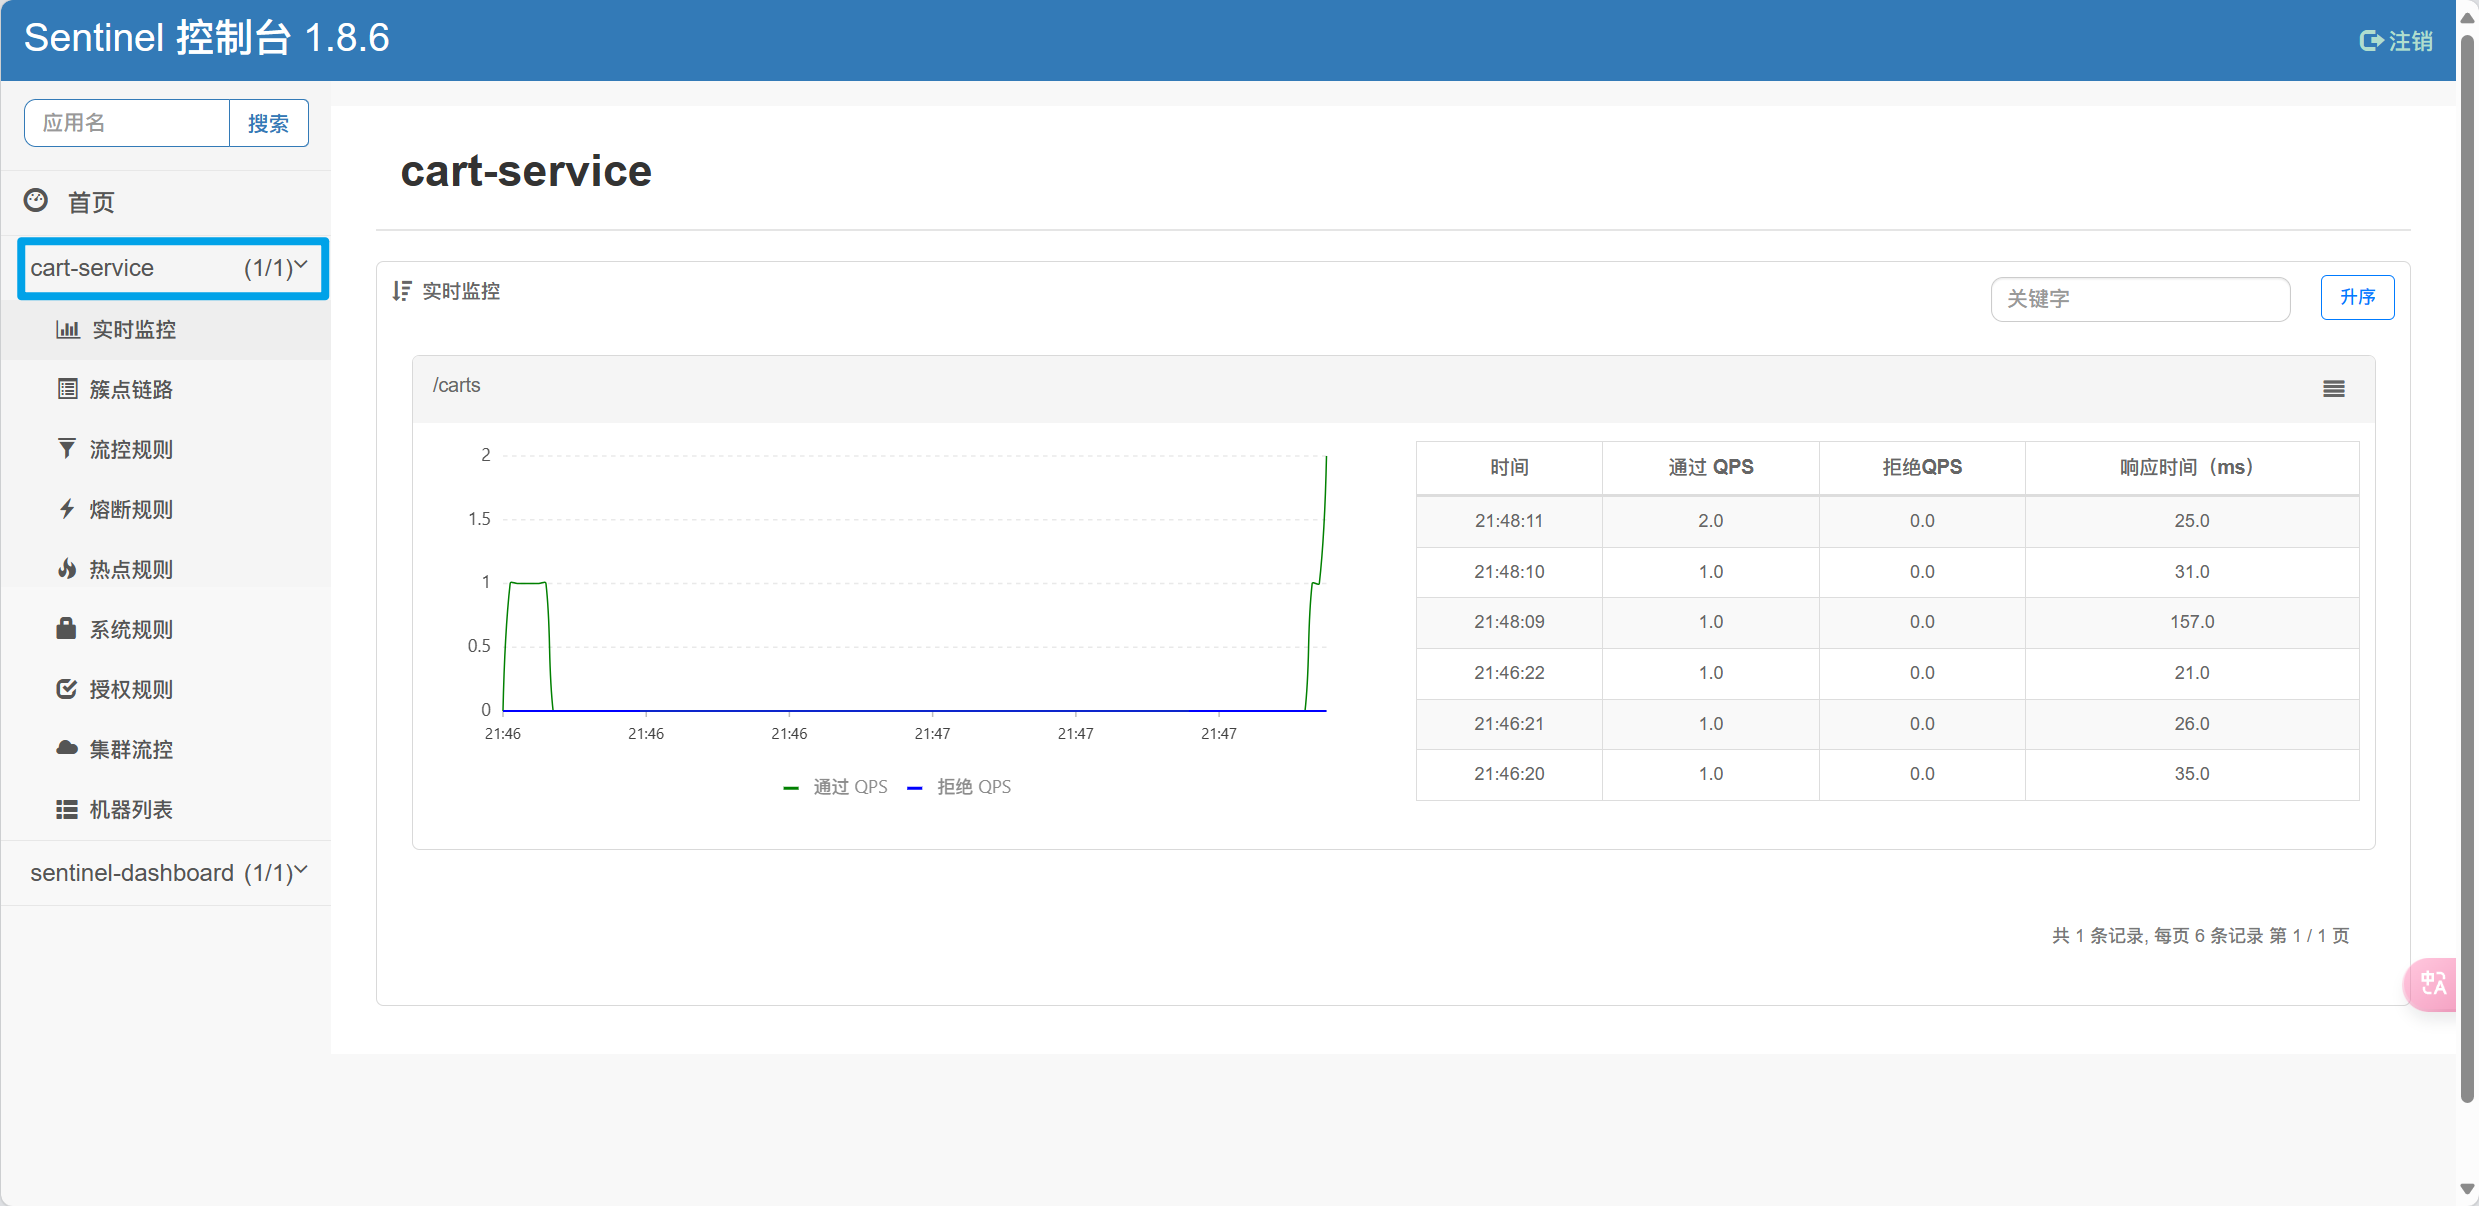Click the check-square icon for 授权规则

click(67, 689)
